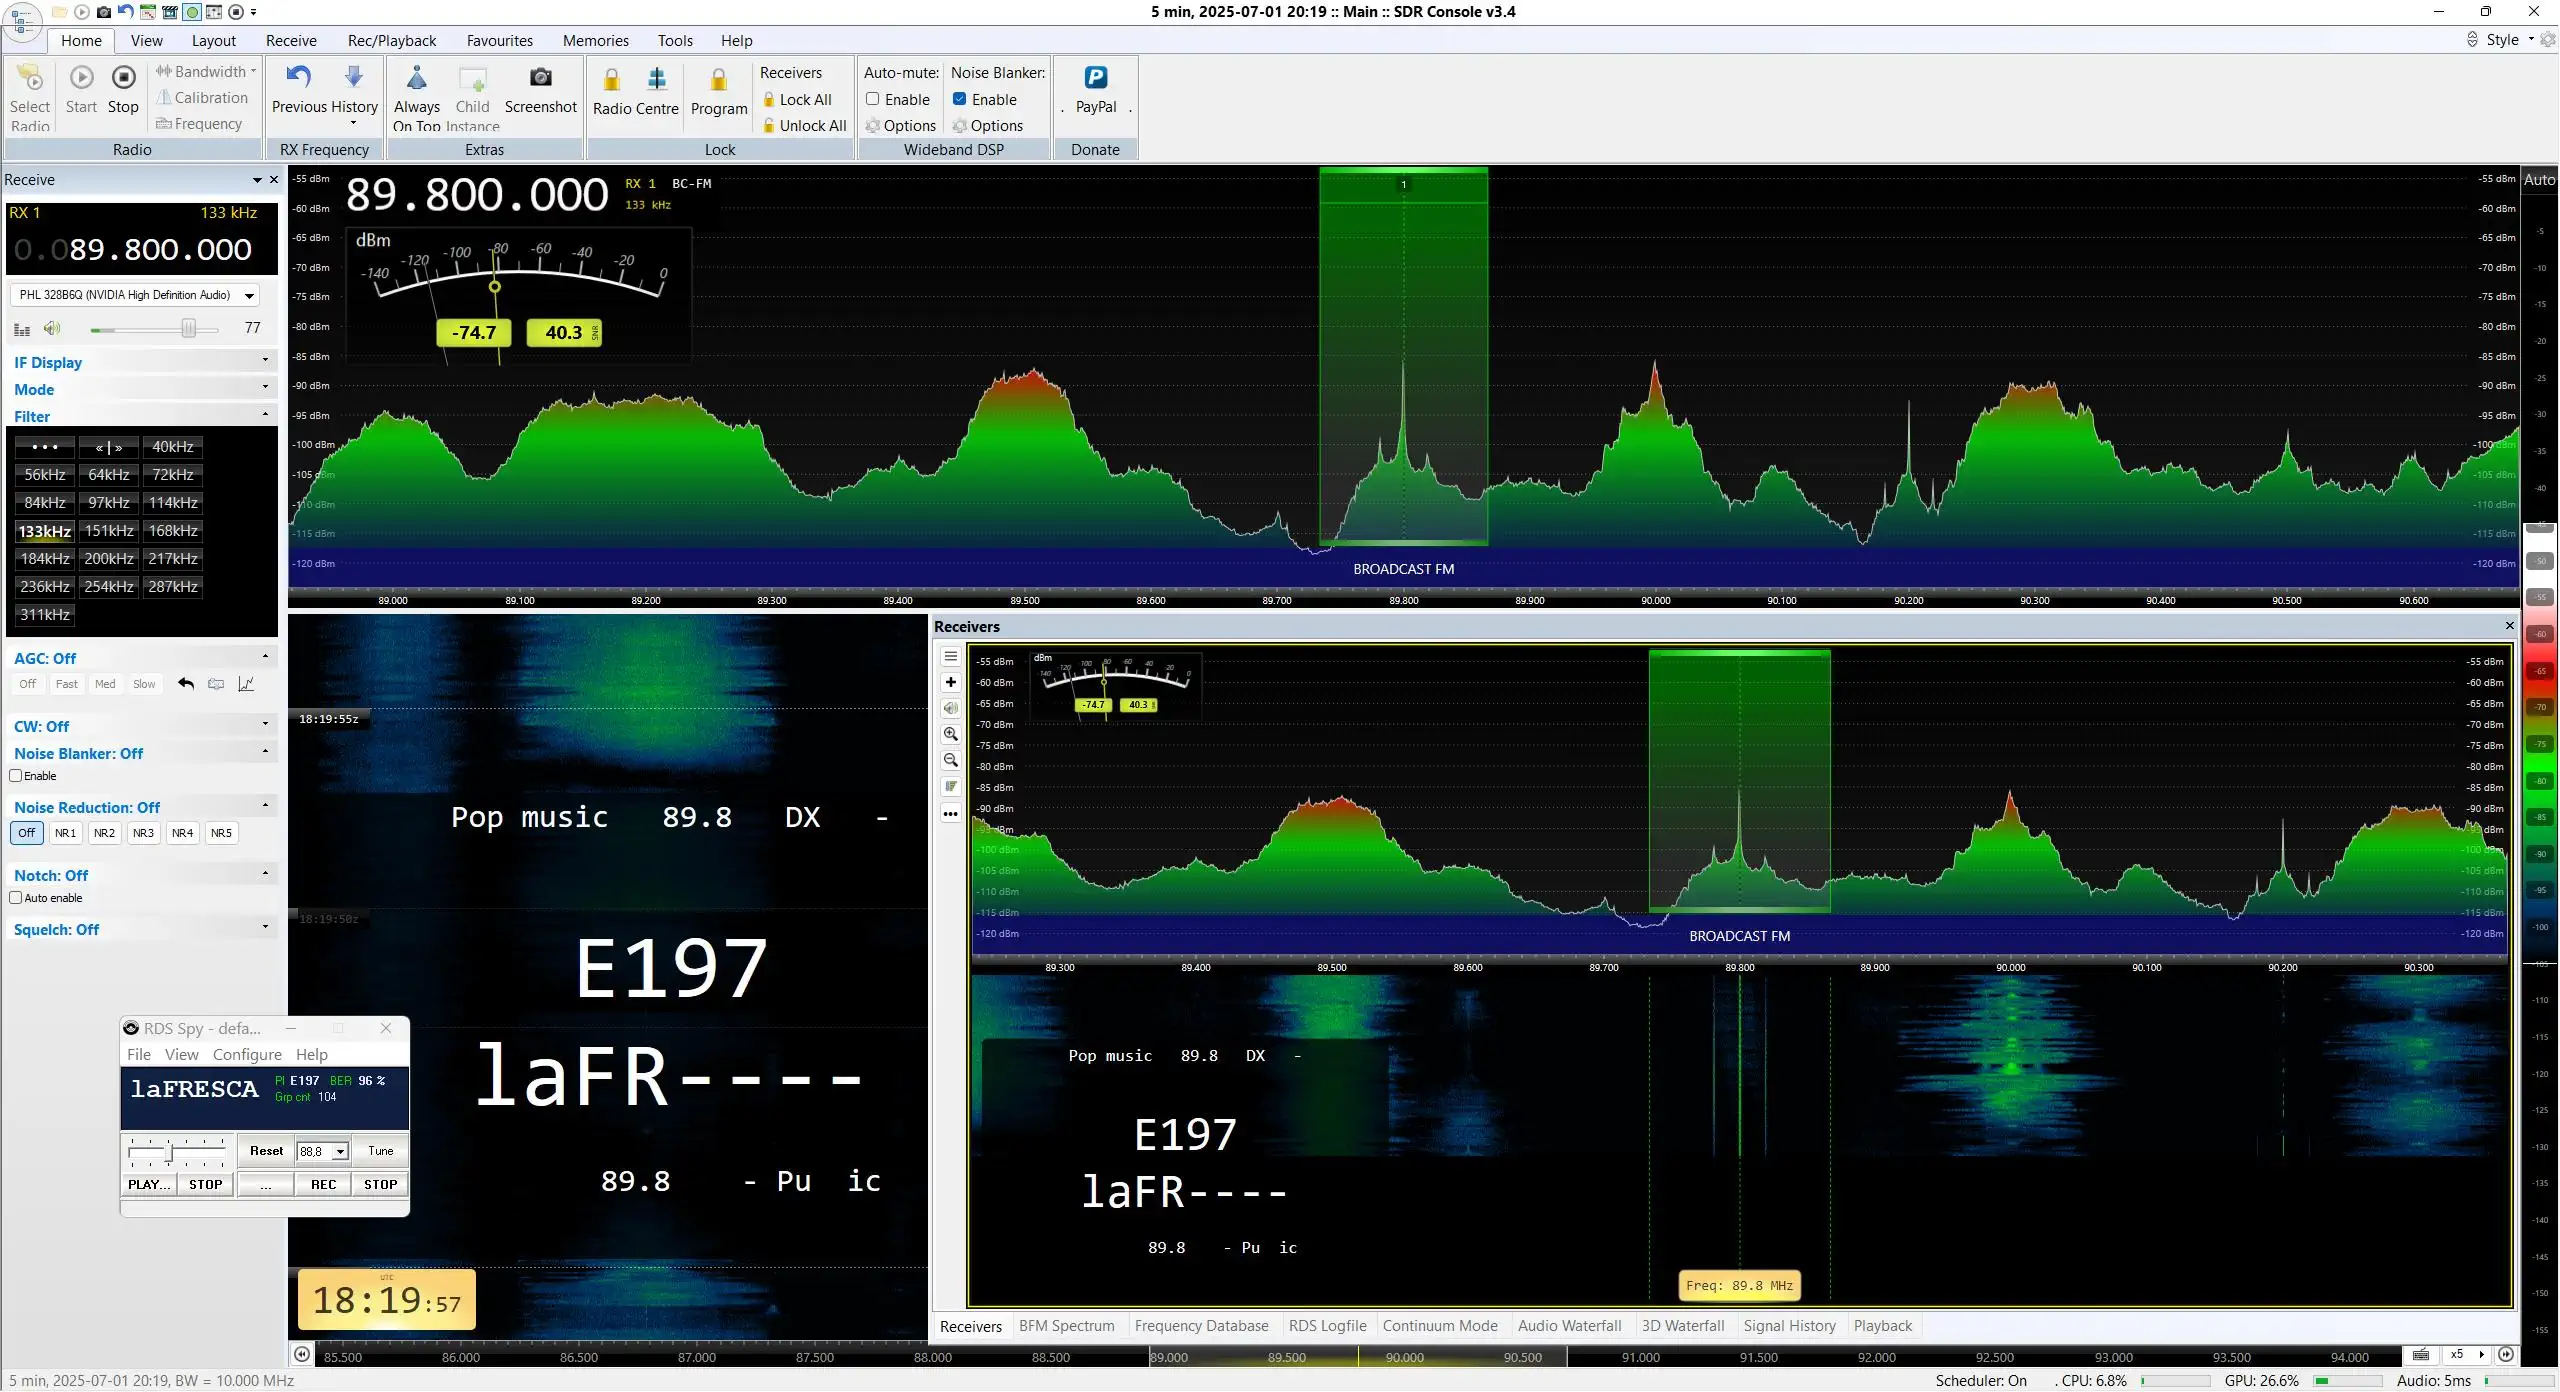The width and height of the screenshot is (2560, 1392).
Task: Open the Rec/Playback ribbon tab
Action: pyautogui.click(x=391, y=41)
